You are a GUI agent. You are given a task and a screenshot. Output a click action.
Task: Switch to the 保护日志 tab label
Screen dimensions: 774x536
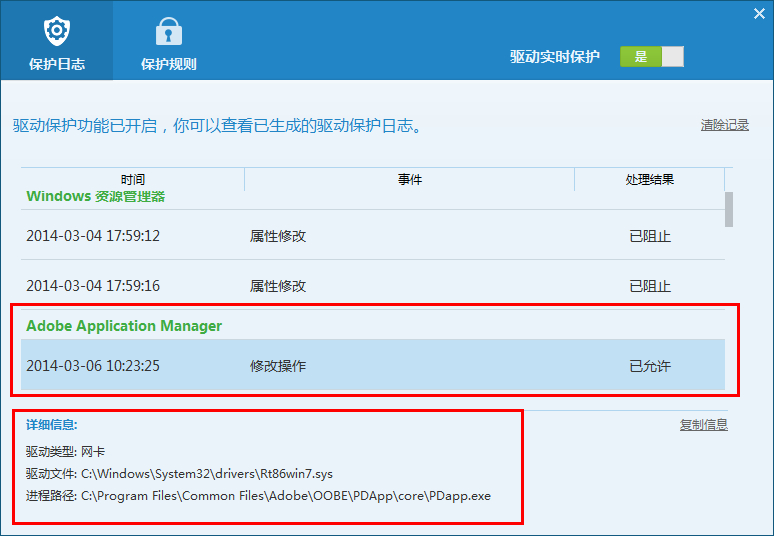pos(57,64)
